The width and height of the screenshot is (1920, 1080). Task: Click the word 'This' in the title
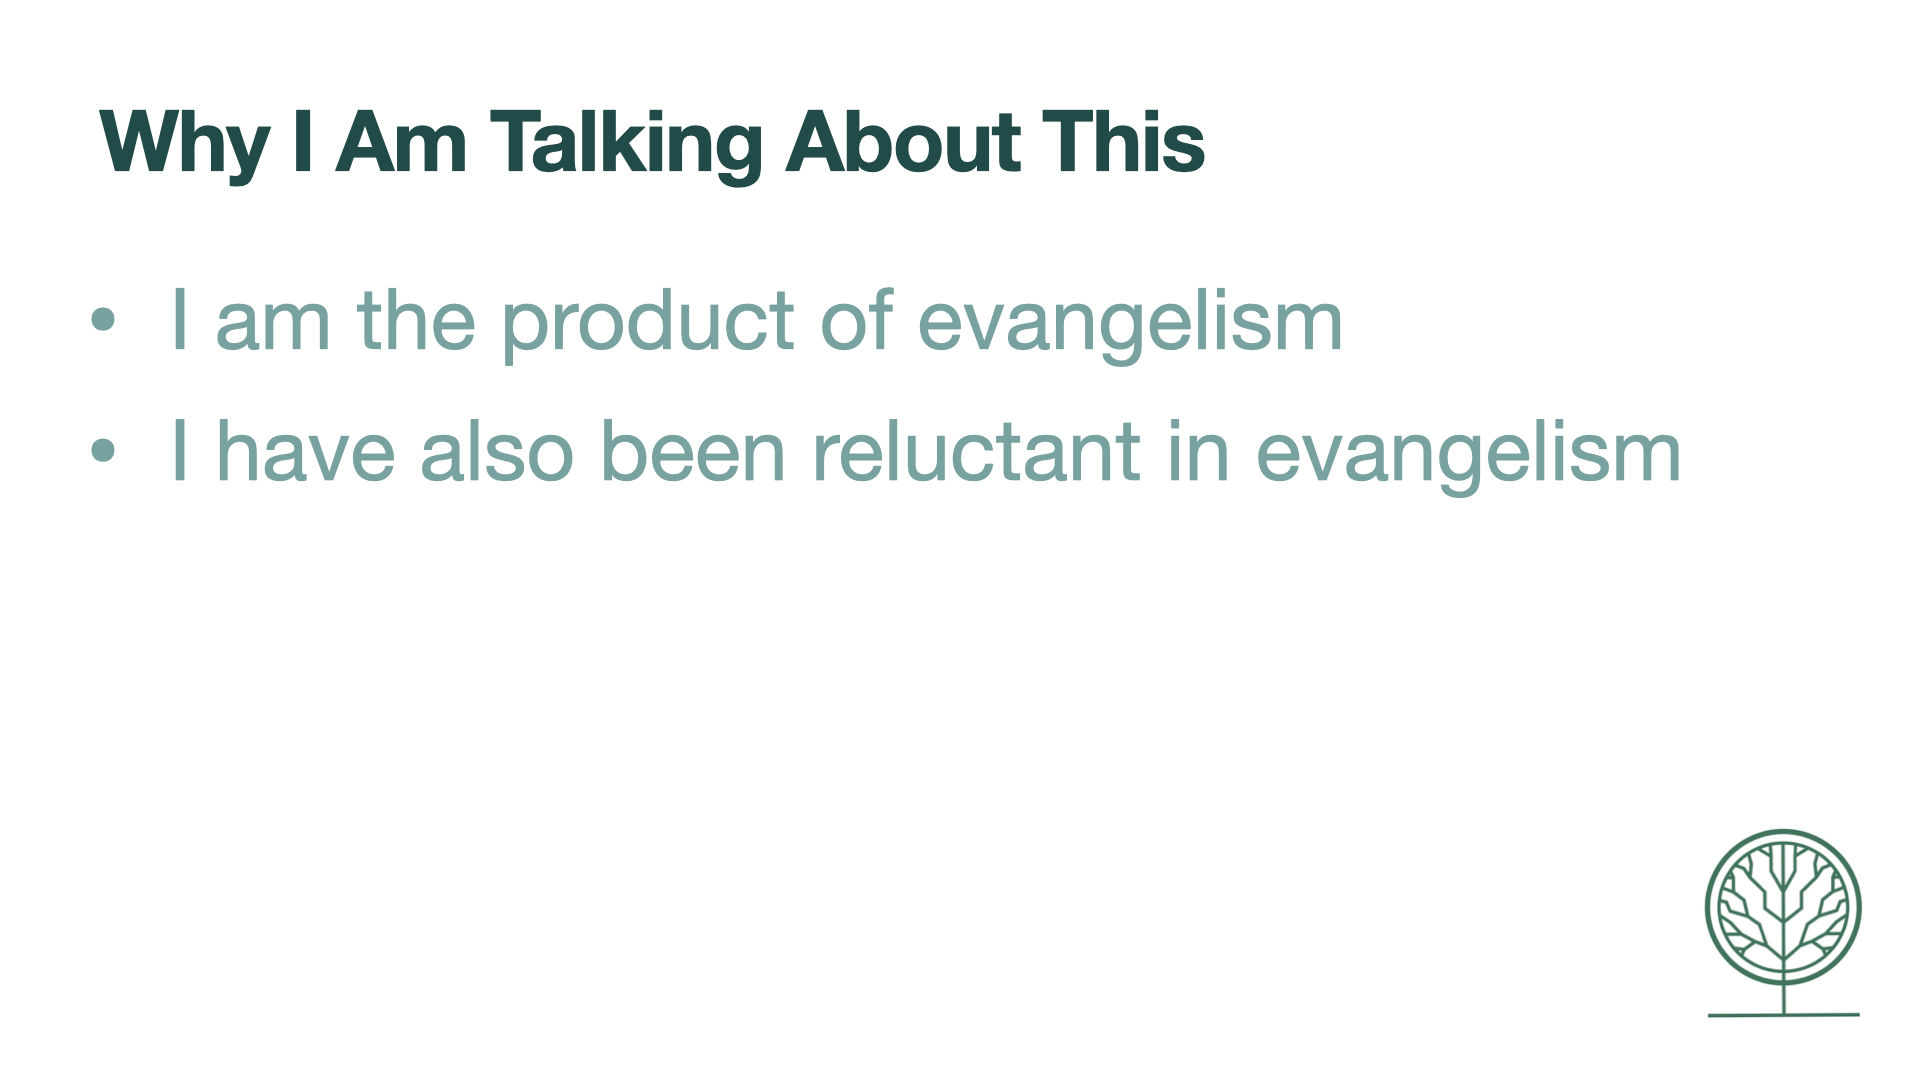[x=1123, y=141]
